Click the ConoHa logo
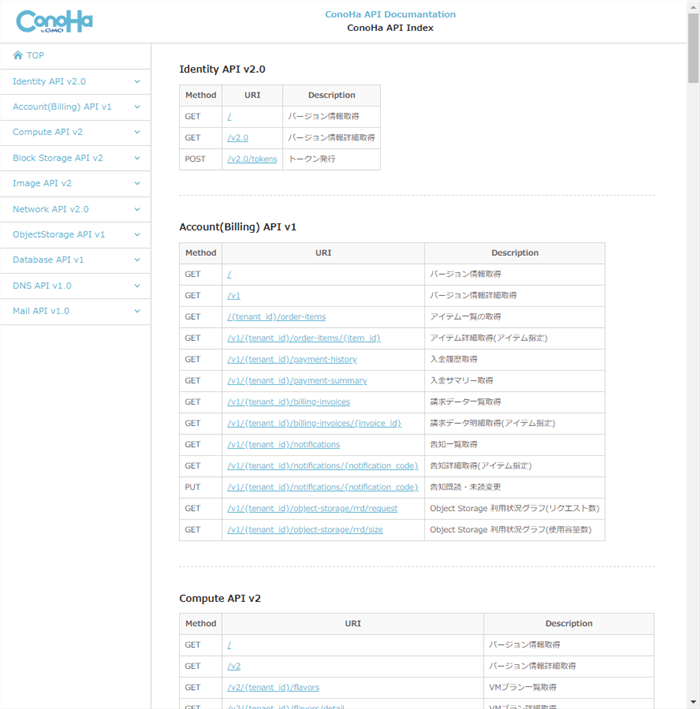 click(x=53, y=21)
